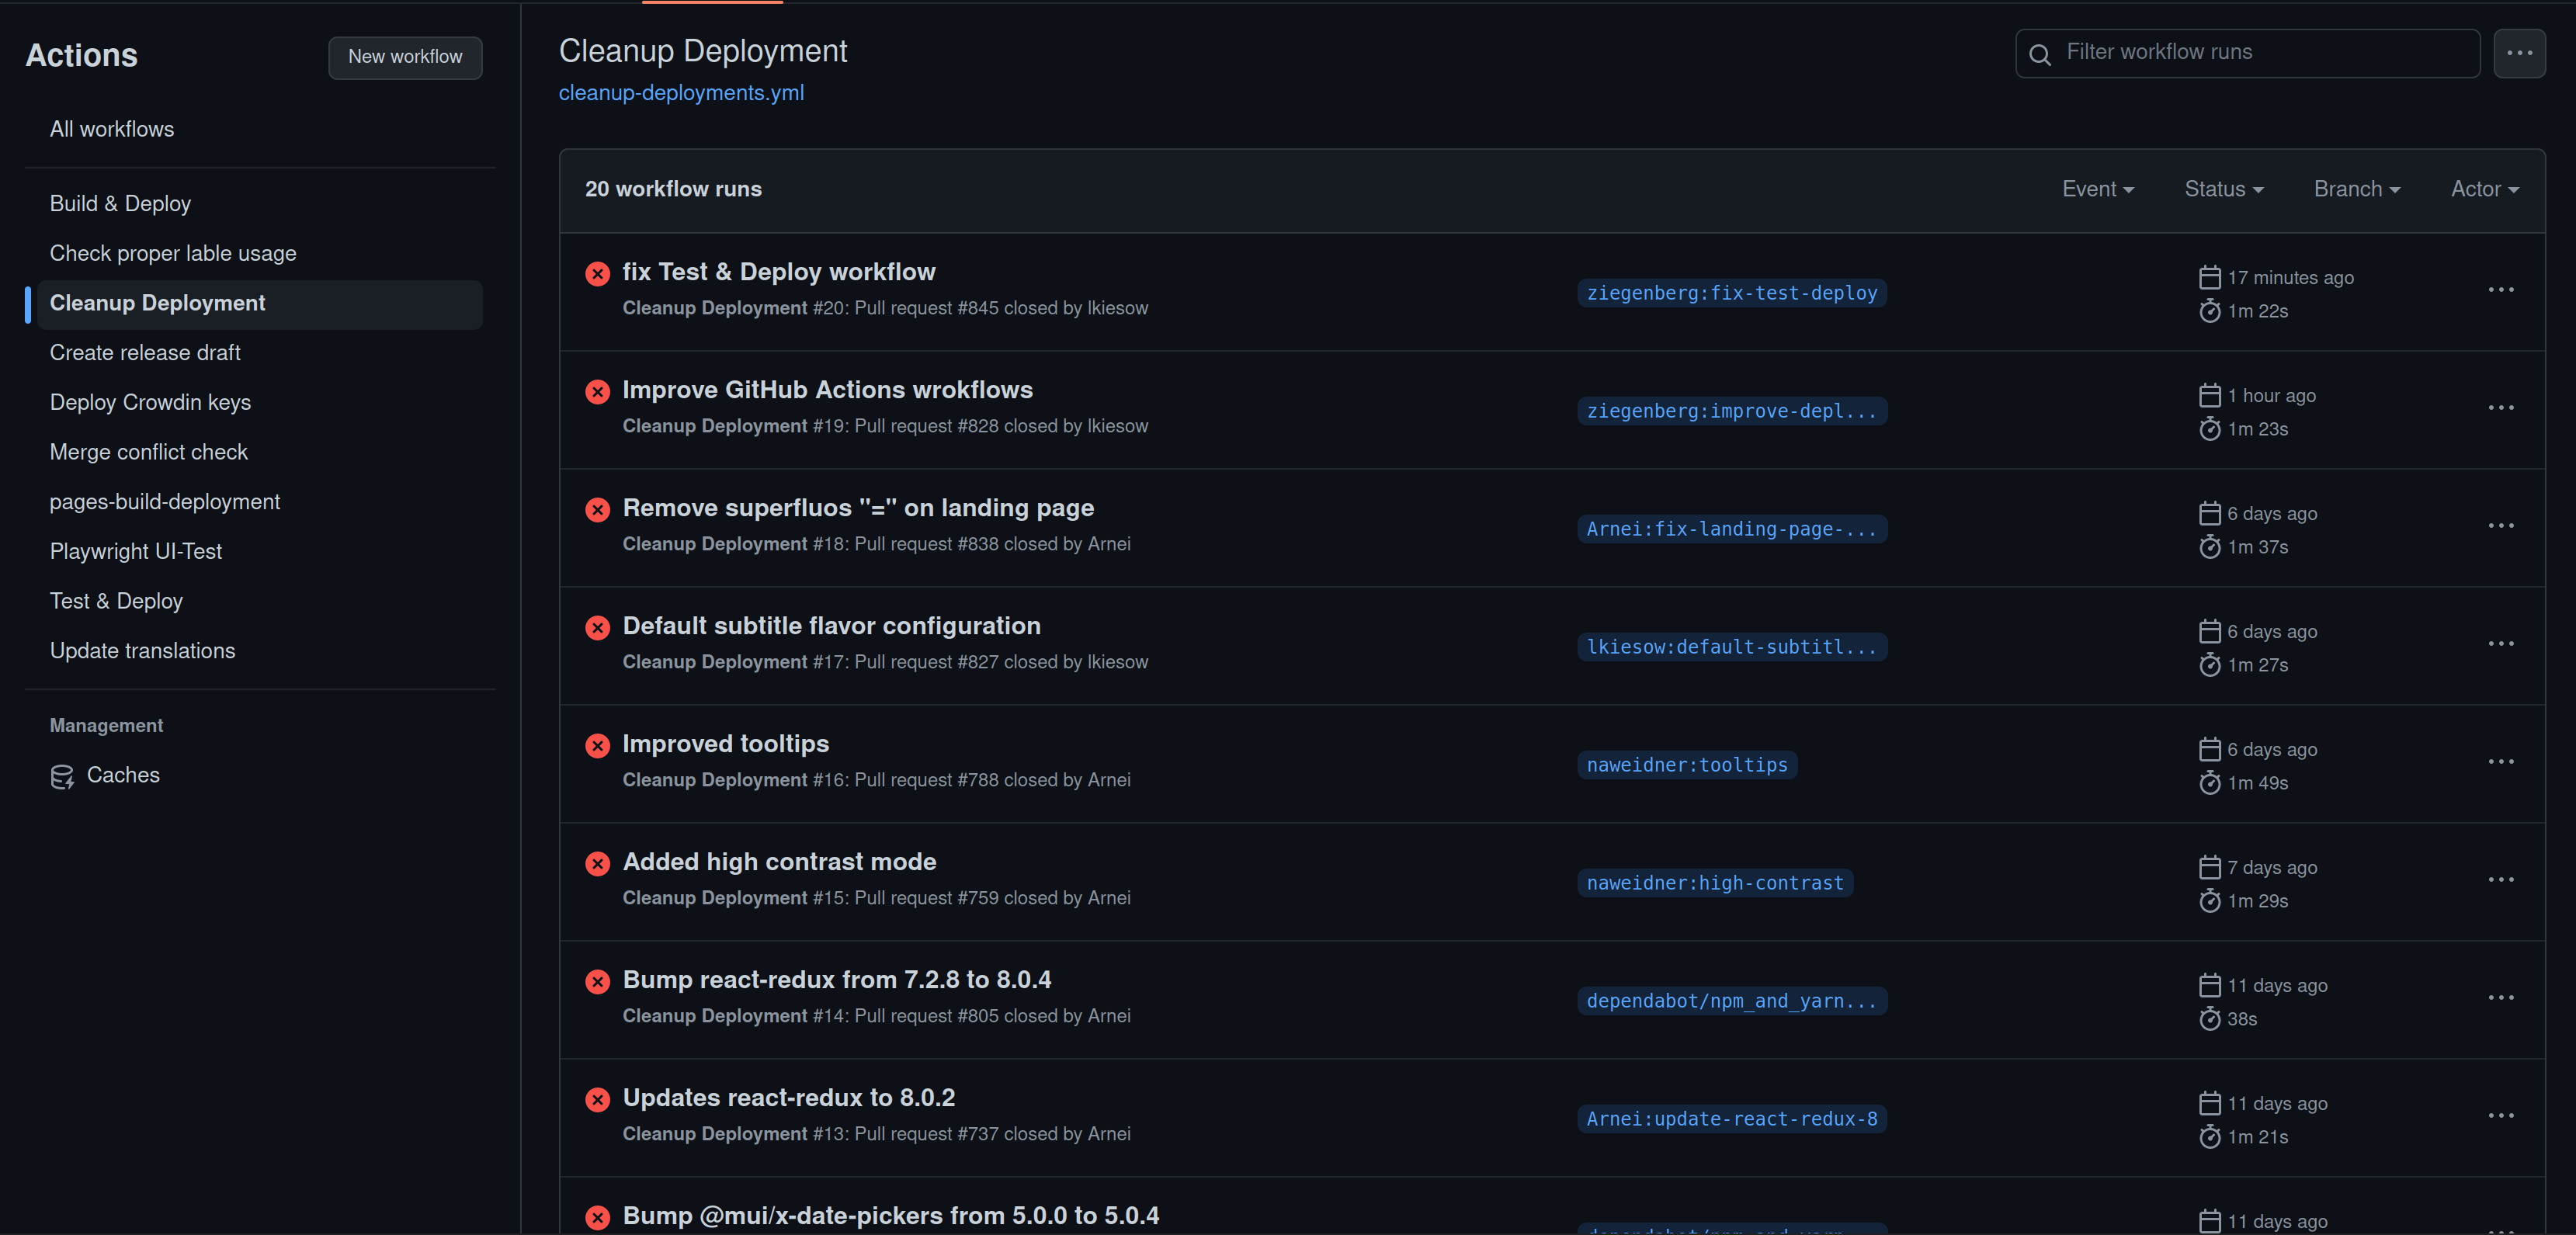Open the cleanup-deployments.yml file link
Screen dimensions: 2576x1235
point(681,93)
